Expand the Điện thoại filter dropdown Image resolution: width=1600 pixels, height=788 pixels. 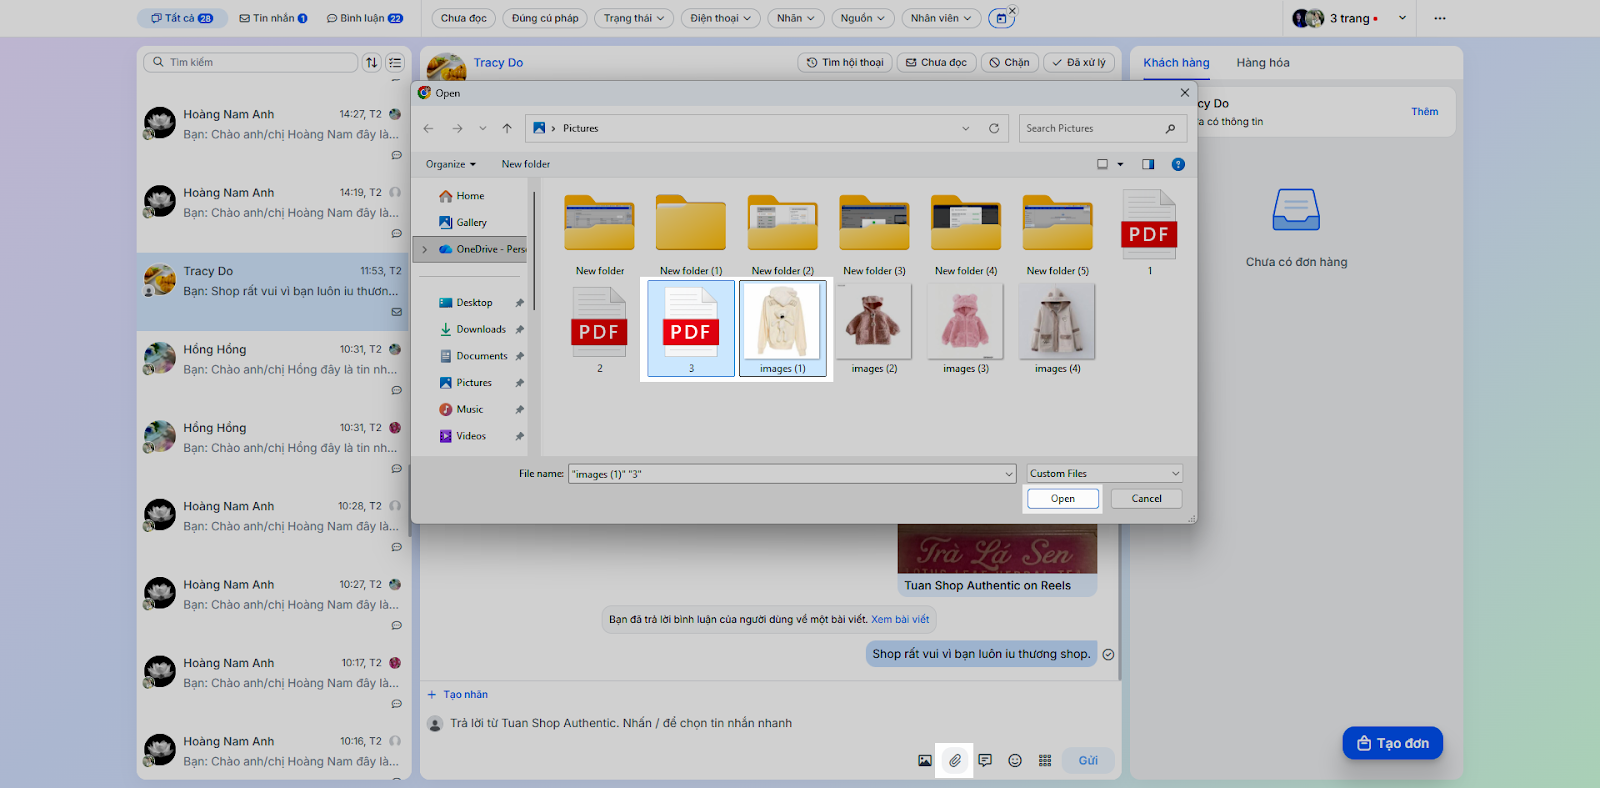(720, 18)
